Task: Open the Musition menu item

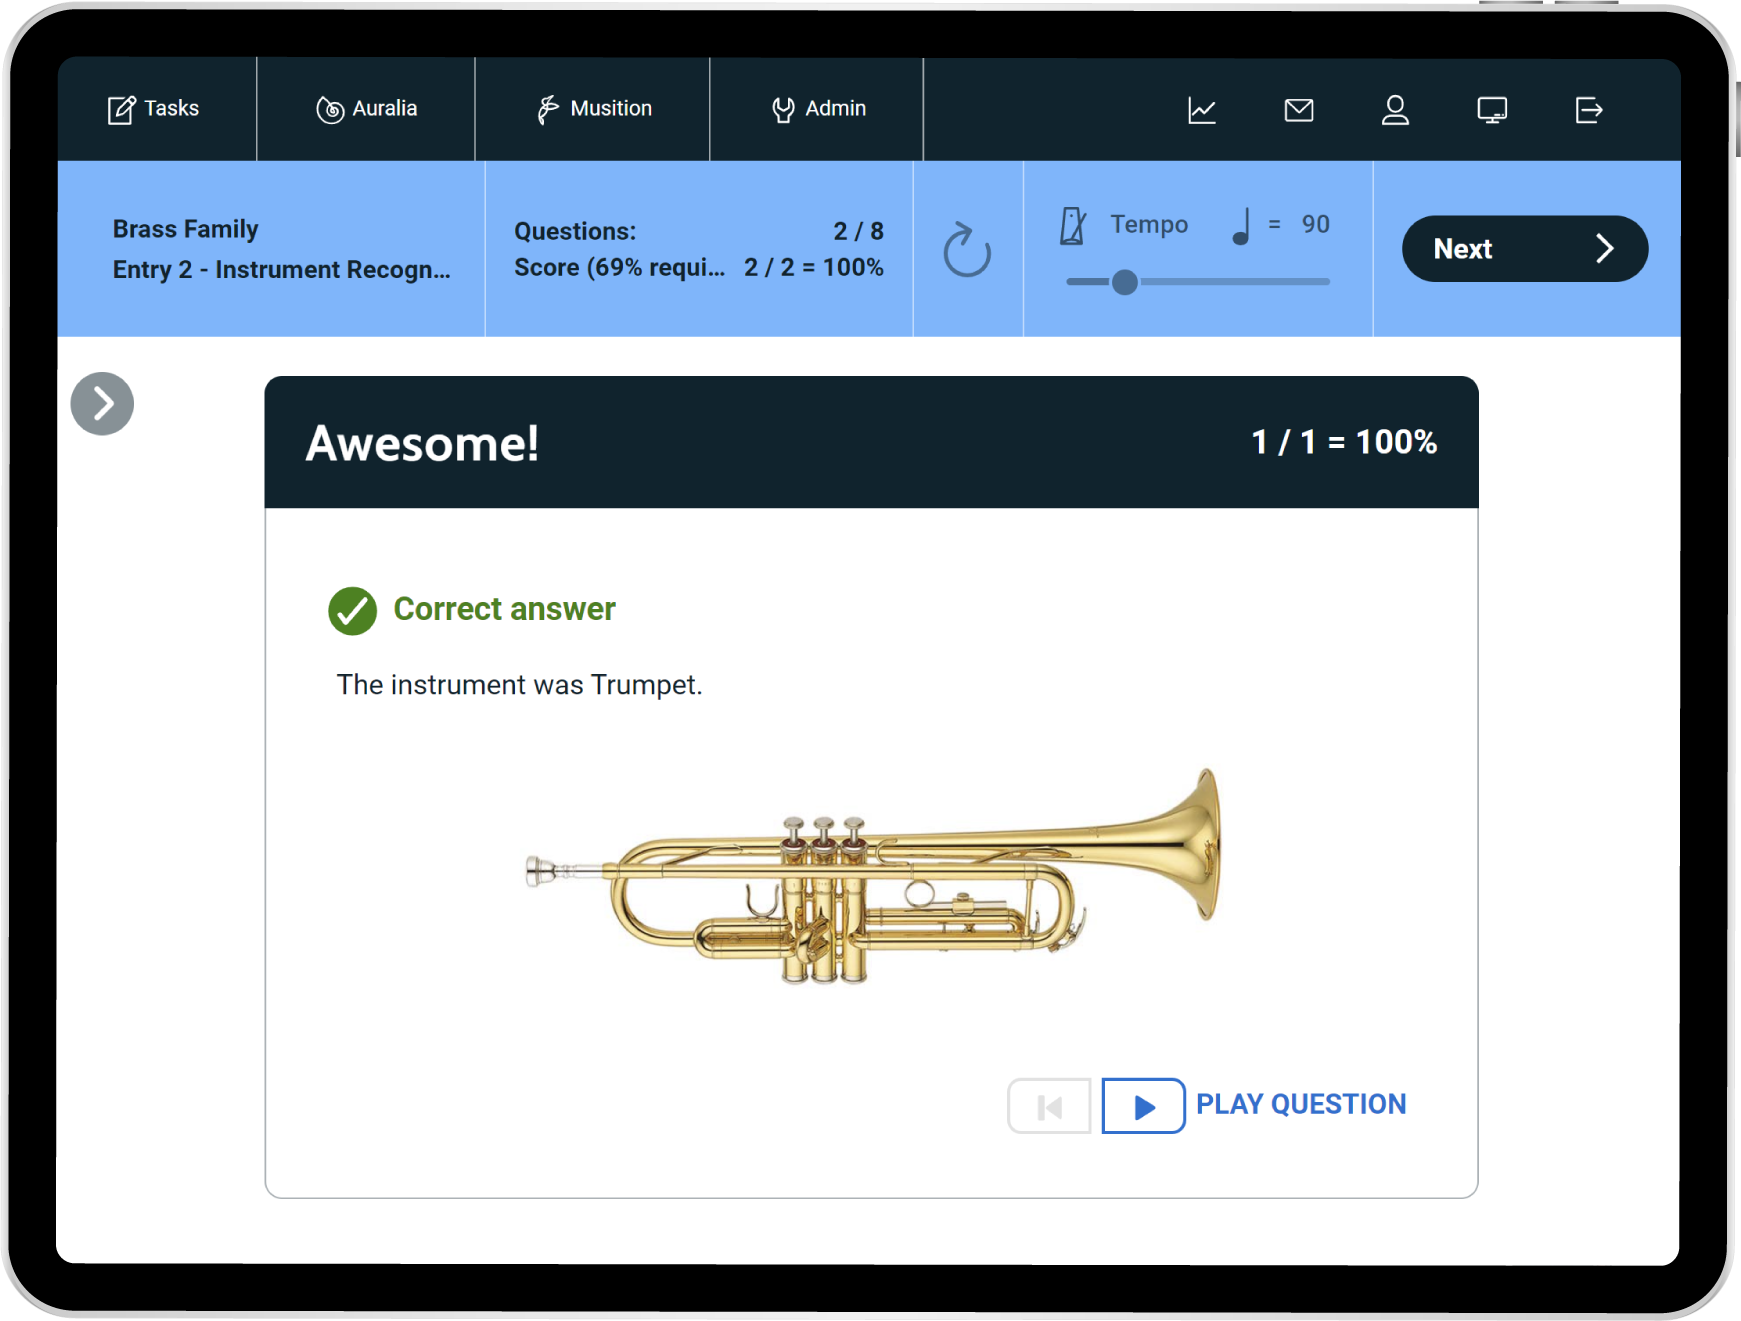Action: [593, 109]
